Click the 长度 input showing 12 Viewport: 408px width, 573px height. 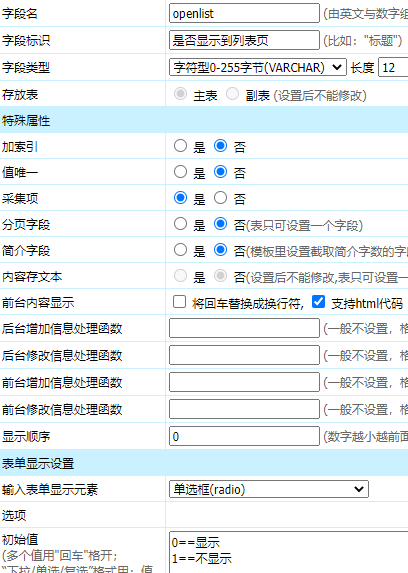[x=393, y=67]
